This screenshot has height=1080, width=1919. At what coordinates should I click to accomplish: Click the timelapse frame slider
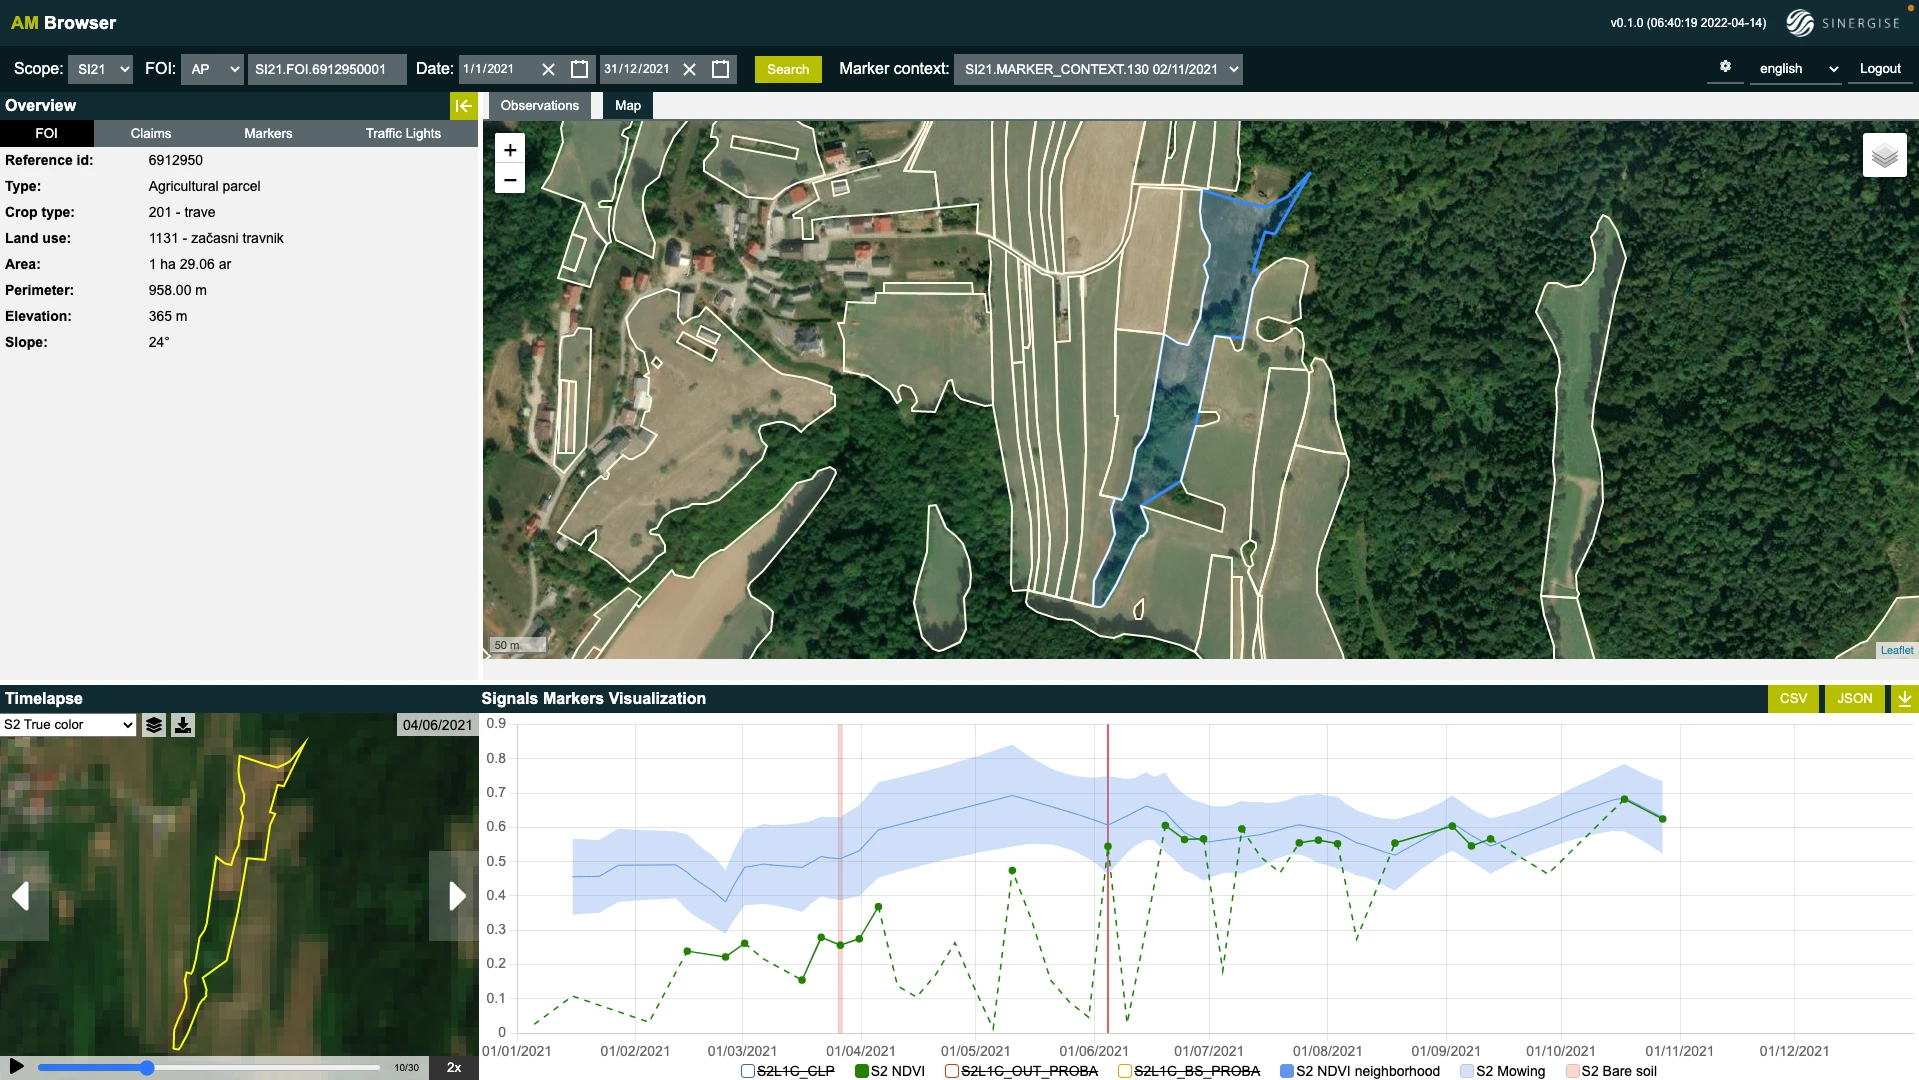(208, 1068)
